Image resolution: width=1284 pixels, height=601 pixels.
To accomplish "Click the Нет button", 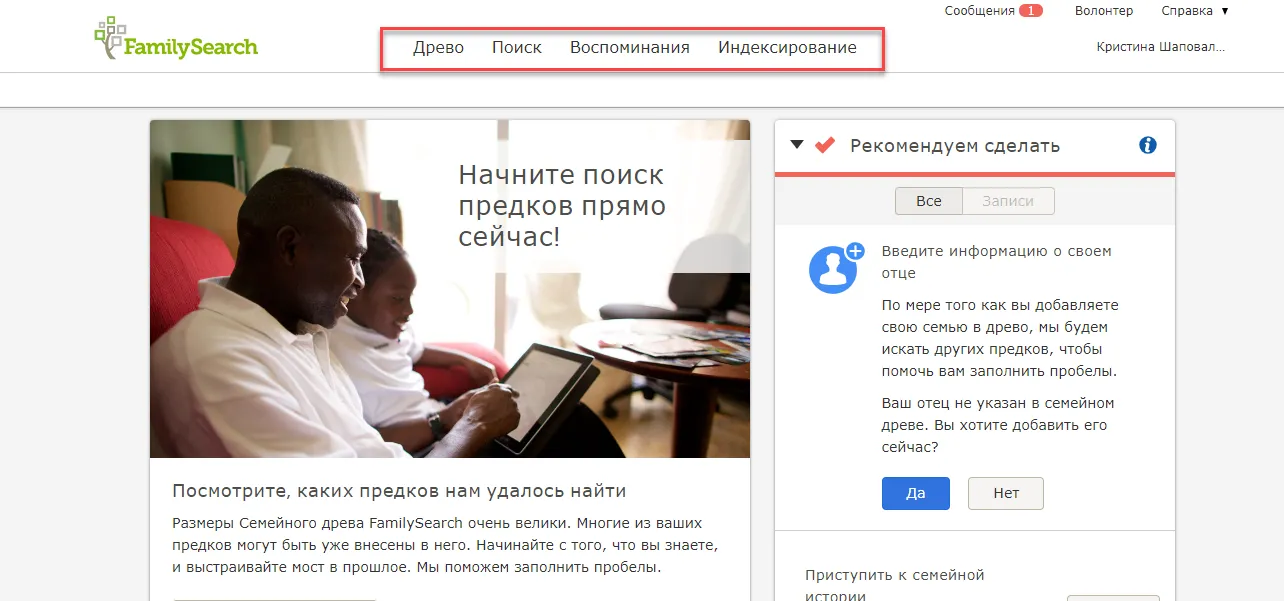I will point(1006,493).
